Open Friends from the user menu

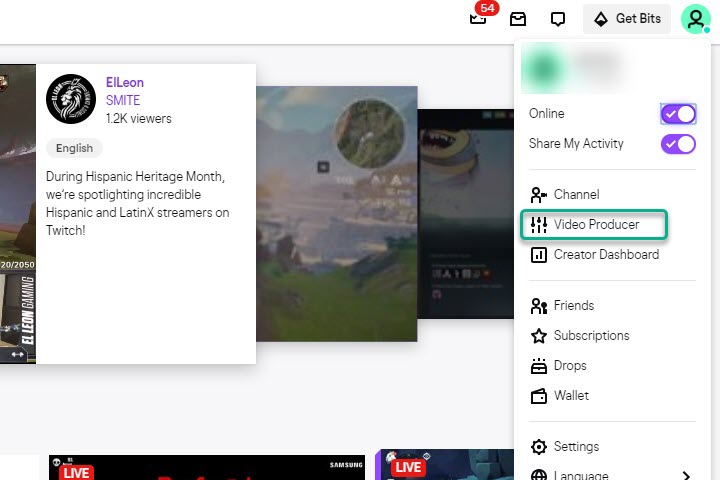click(x=612, y=305)
